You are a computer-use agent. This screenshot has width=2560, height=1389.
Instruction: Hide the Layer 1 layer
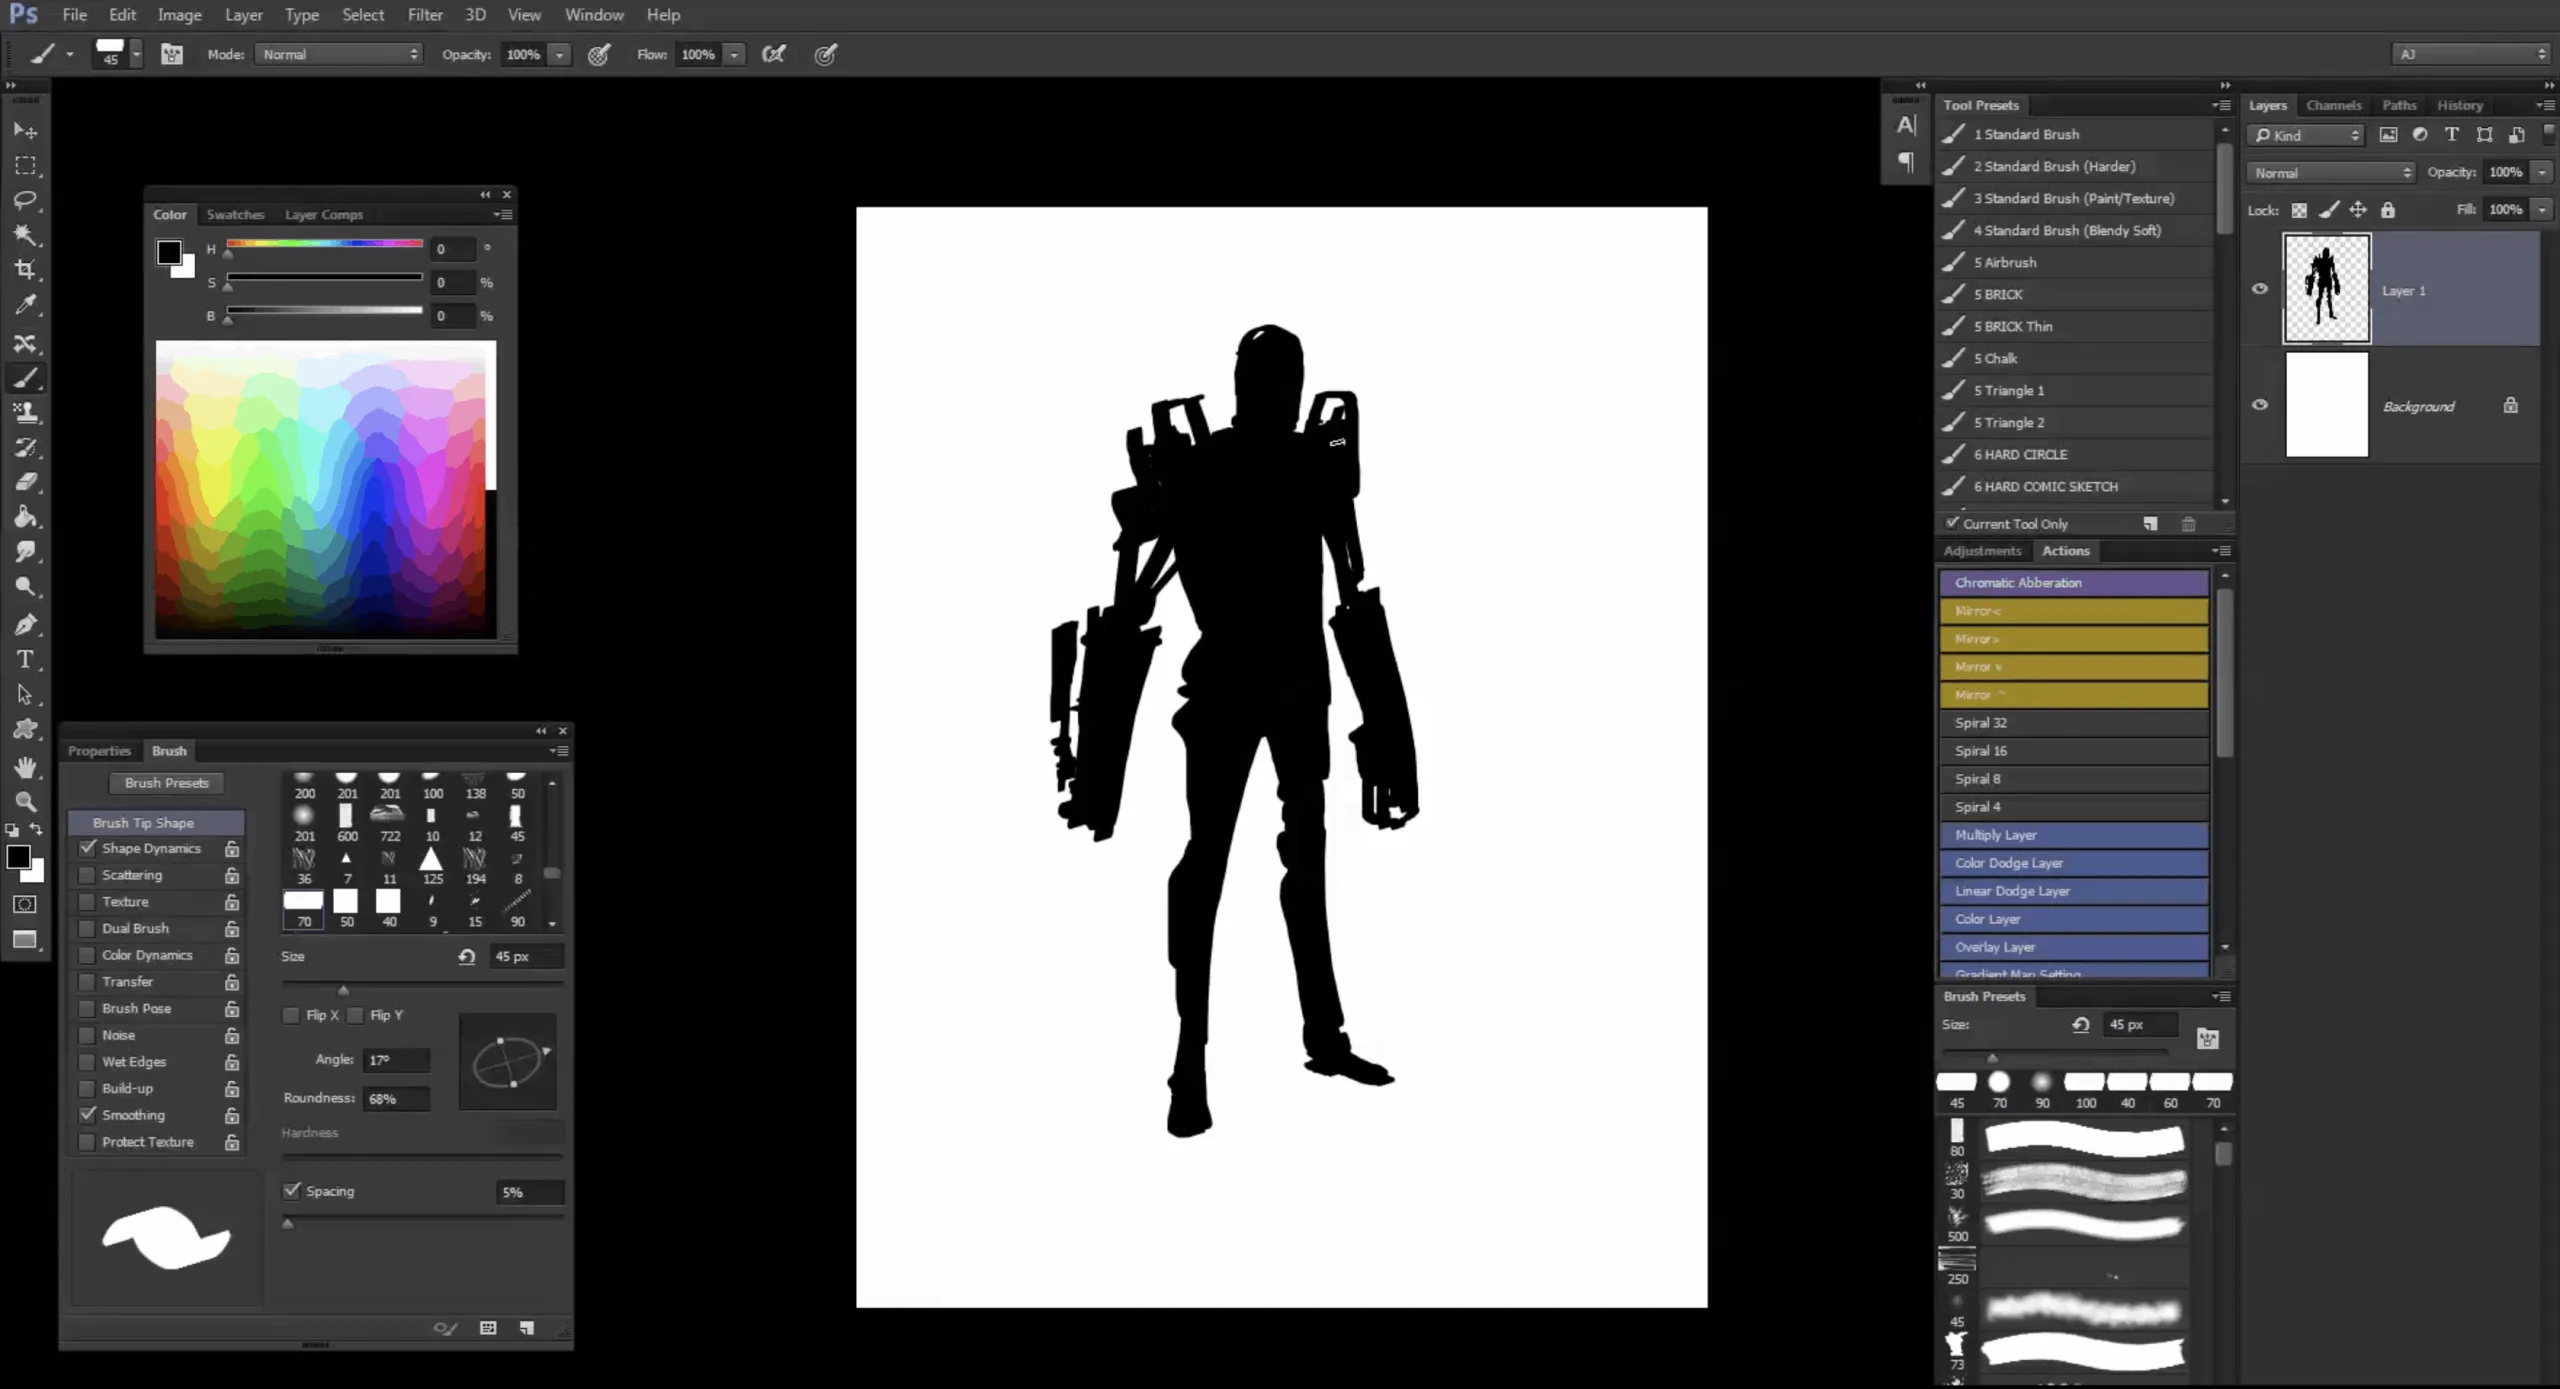click(x=2259, y=289)
